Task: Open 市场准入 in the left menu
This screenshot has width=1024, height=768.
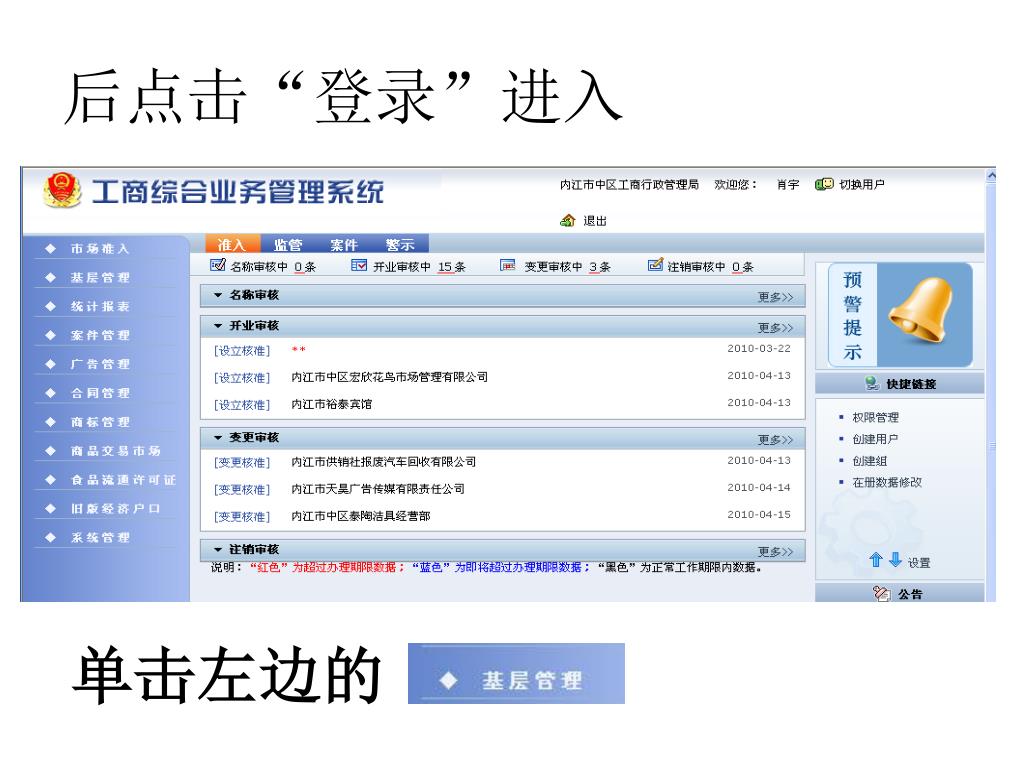Action: point(101,249)
